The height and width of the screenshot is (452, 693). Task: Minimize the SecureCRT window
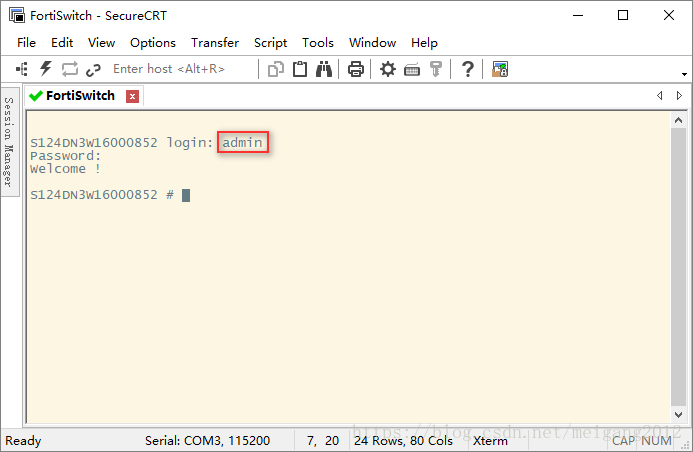(x=578, y=15)
